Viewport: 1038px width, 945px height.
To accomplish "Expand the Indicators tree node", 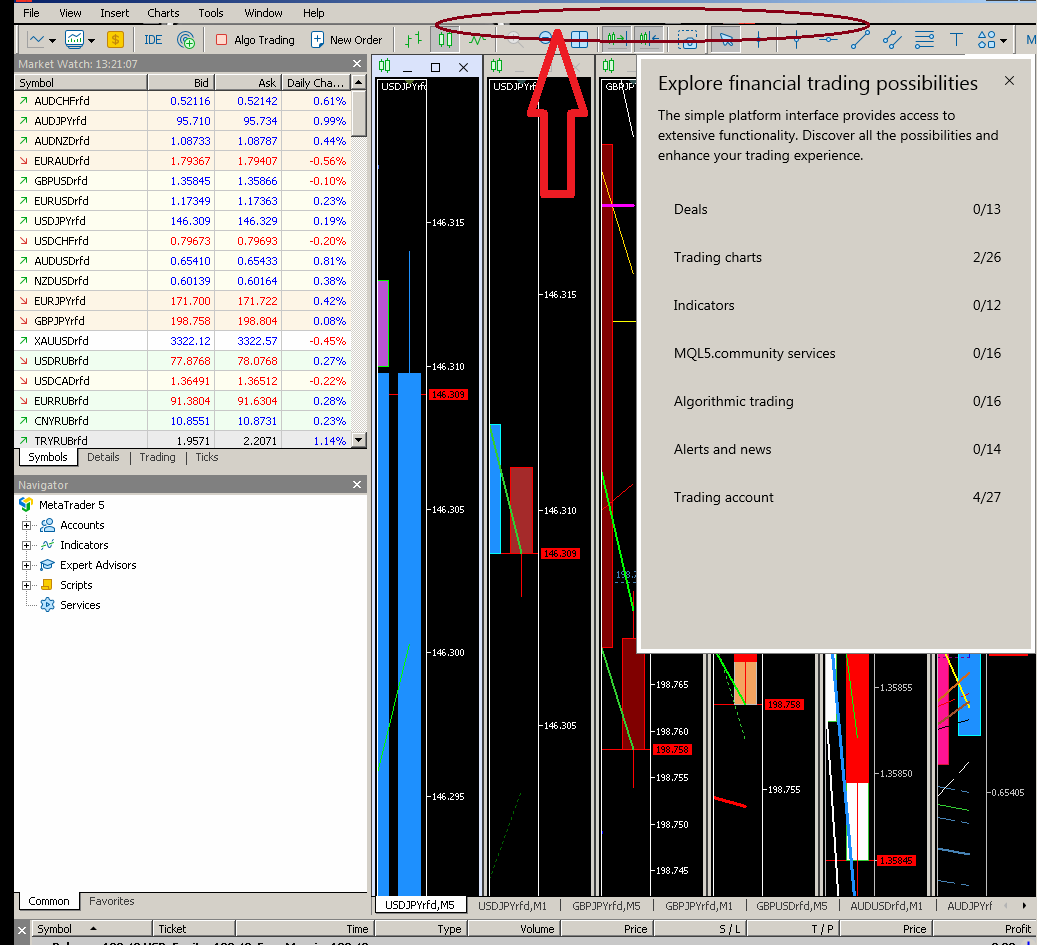I will point(26,545).
